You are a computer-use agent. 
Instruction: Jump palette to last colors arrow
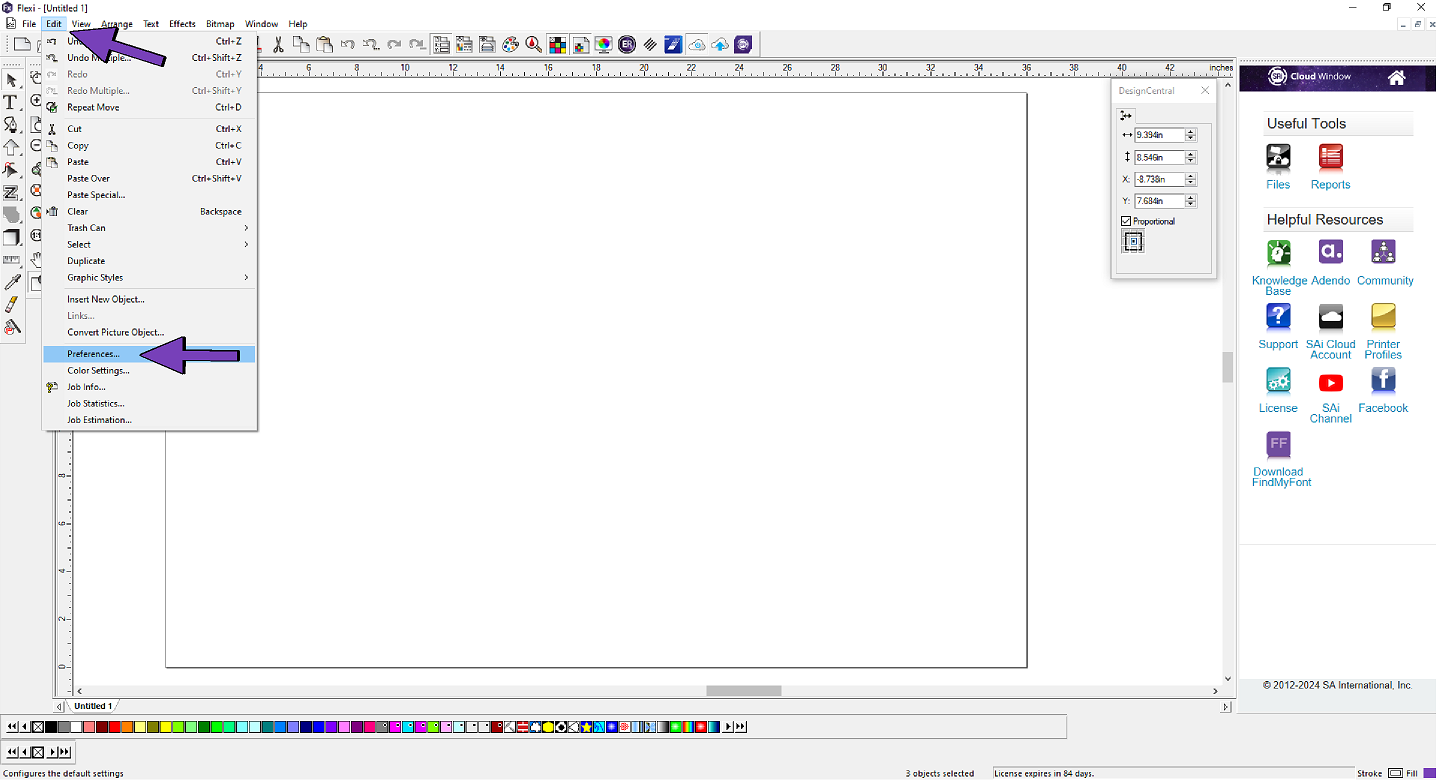point(743,727)
